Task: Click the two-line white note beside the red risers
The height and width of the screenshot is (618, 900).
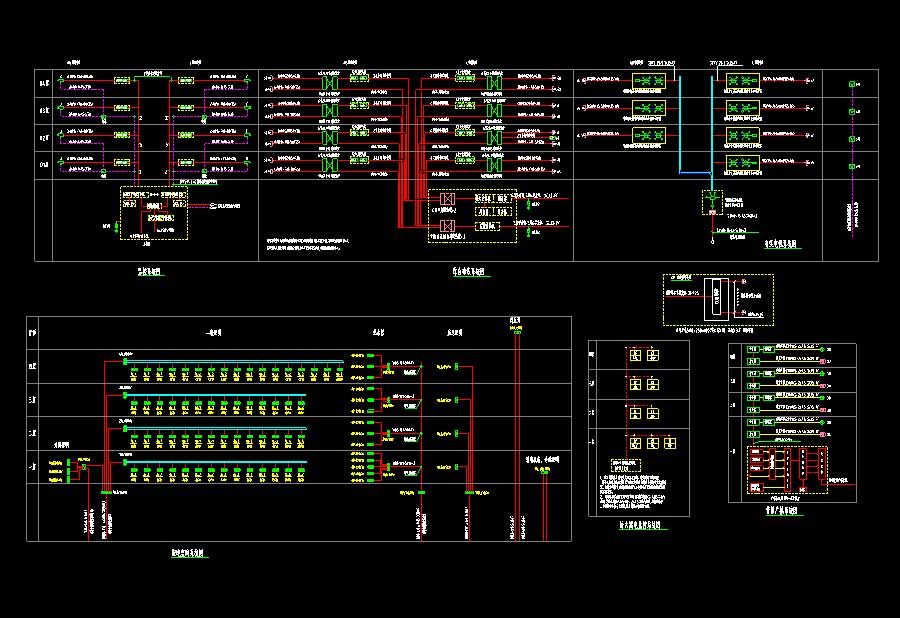Action: [308, 244]
